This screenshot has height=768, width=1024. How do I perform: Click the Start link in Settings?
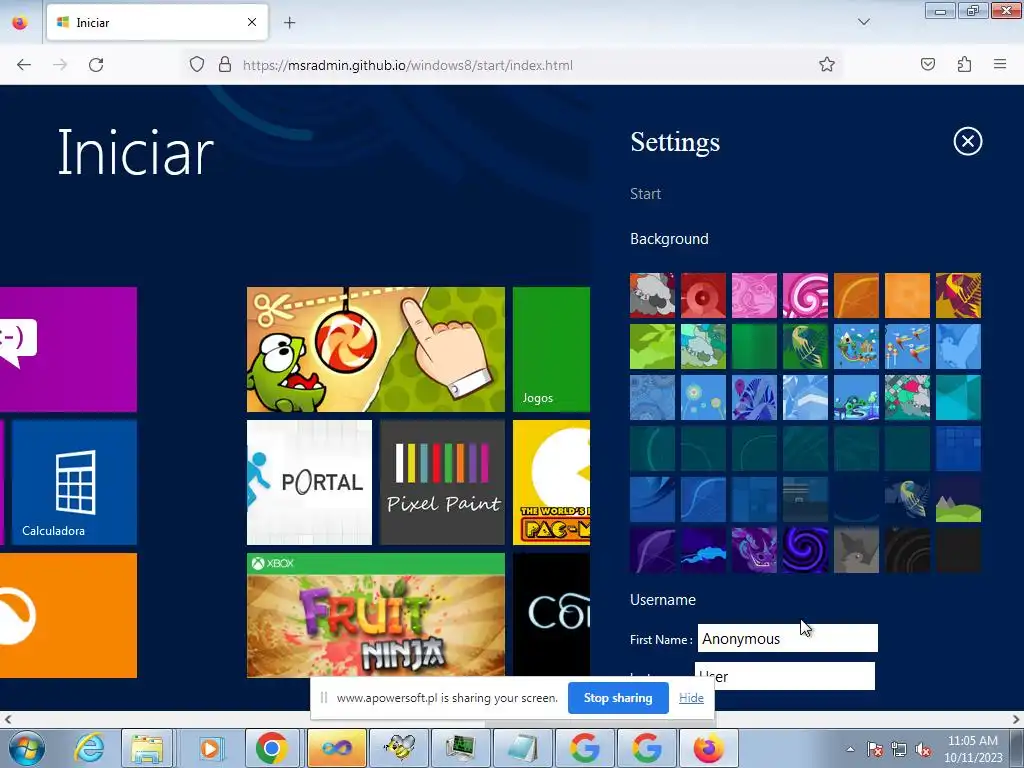tap(645, 194)
